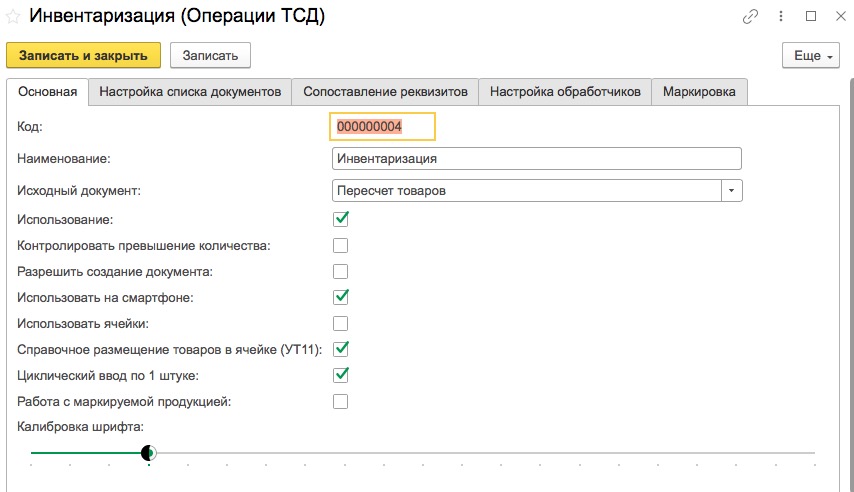Image resolution: width=854 pixels, height=492 pixels.
Task: Switch to the Маркировка tab
Action: pyautogui.click(x=699, y=92)
